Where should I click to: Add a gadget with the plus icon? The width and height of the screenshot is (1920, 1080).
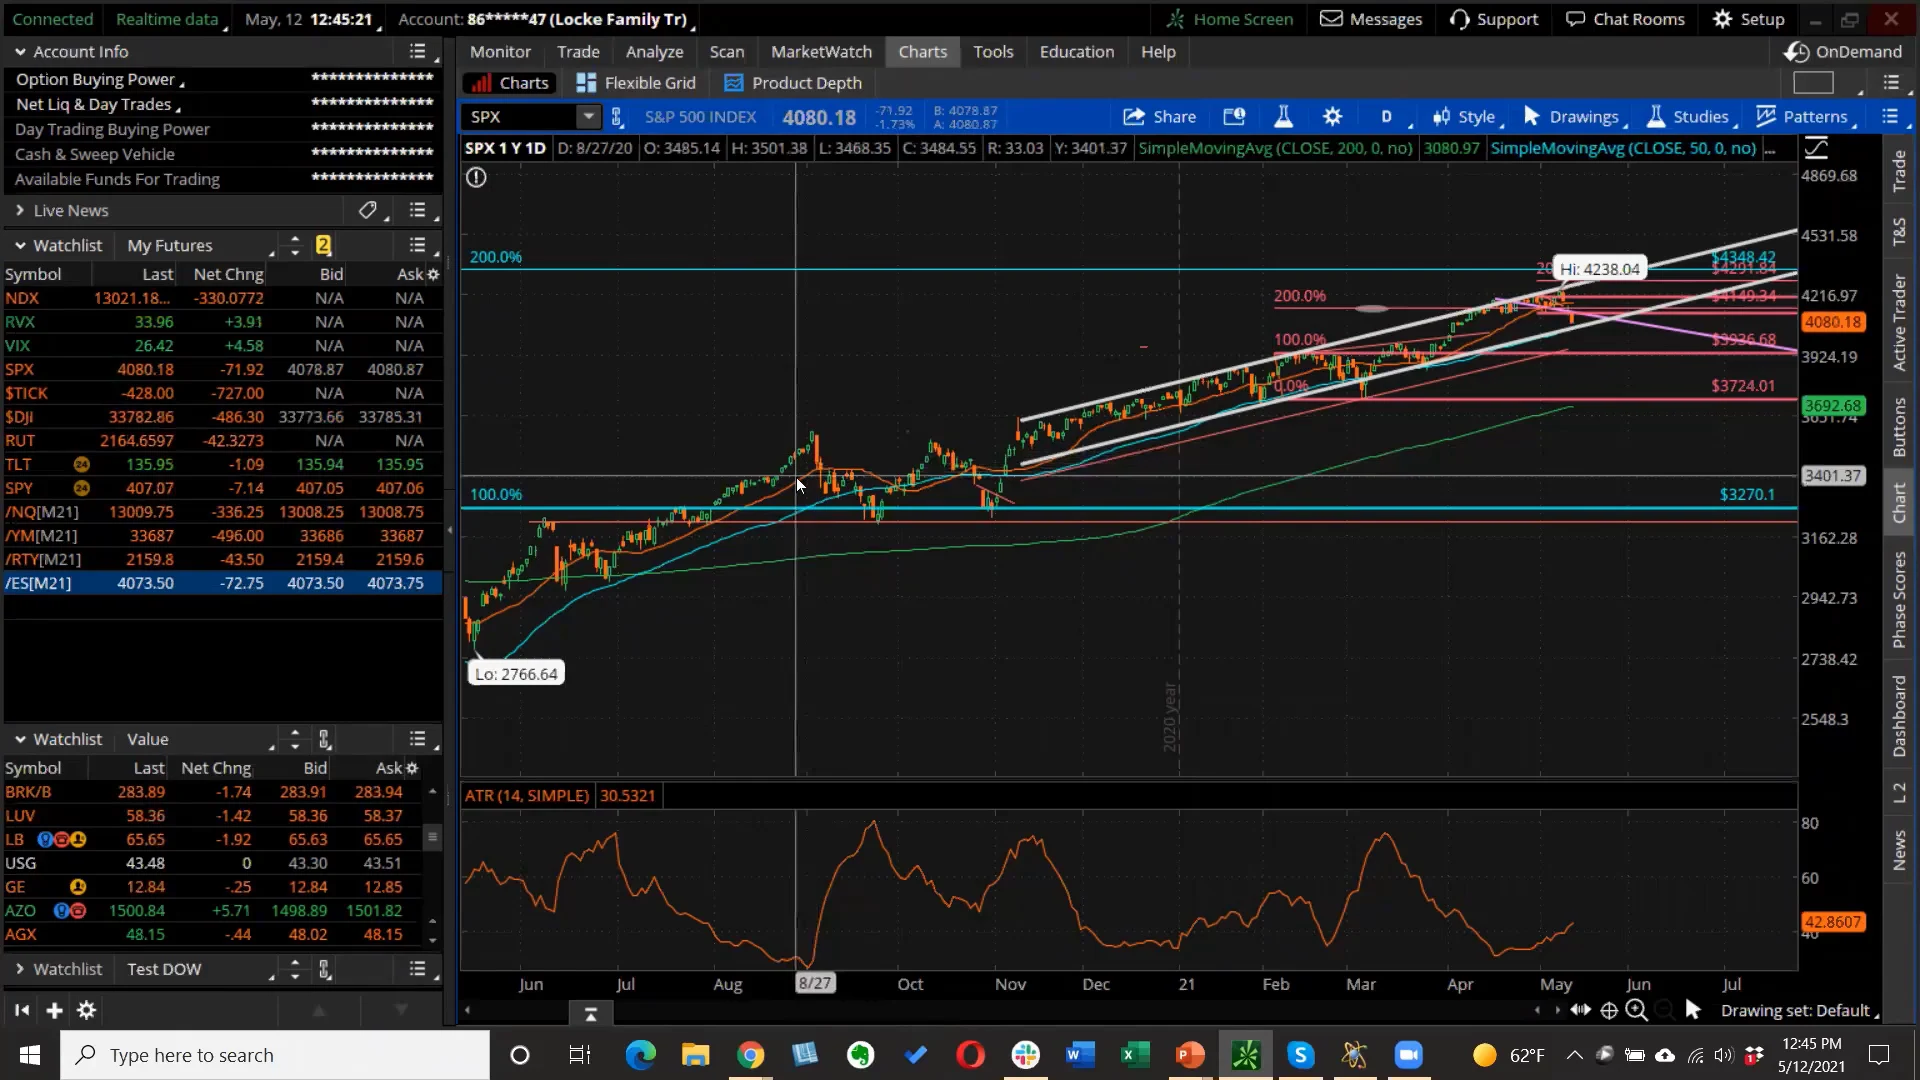[x=54, y=1011]
